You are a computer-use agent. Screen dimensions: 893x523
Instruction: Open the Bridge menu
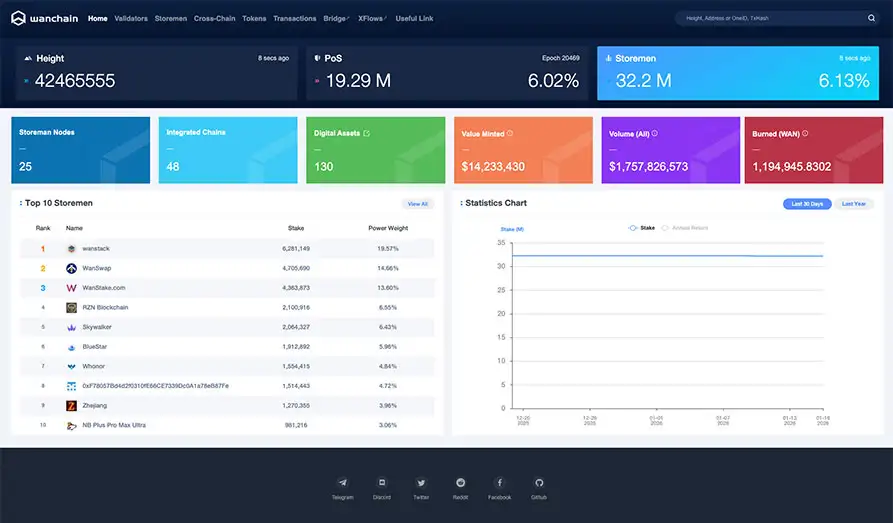pos(336,19)
